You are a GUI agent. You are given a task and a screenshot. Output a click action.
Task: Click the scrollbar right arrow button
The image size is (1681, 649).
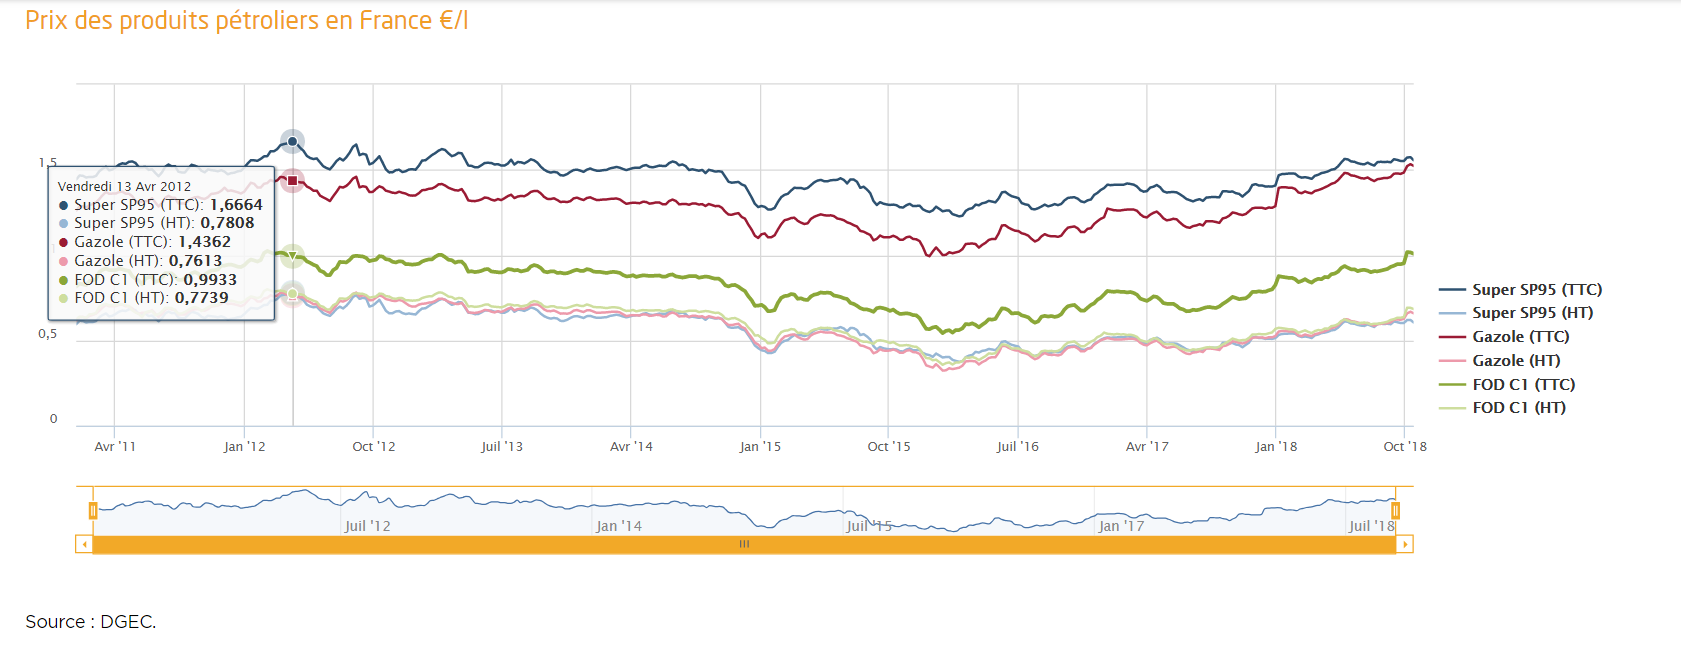point(1405,544)
